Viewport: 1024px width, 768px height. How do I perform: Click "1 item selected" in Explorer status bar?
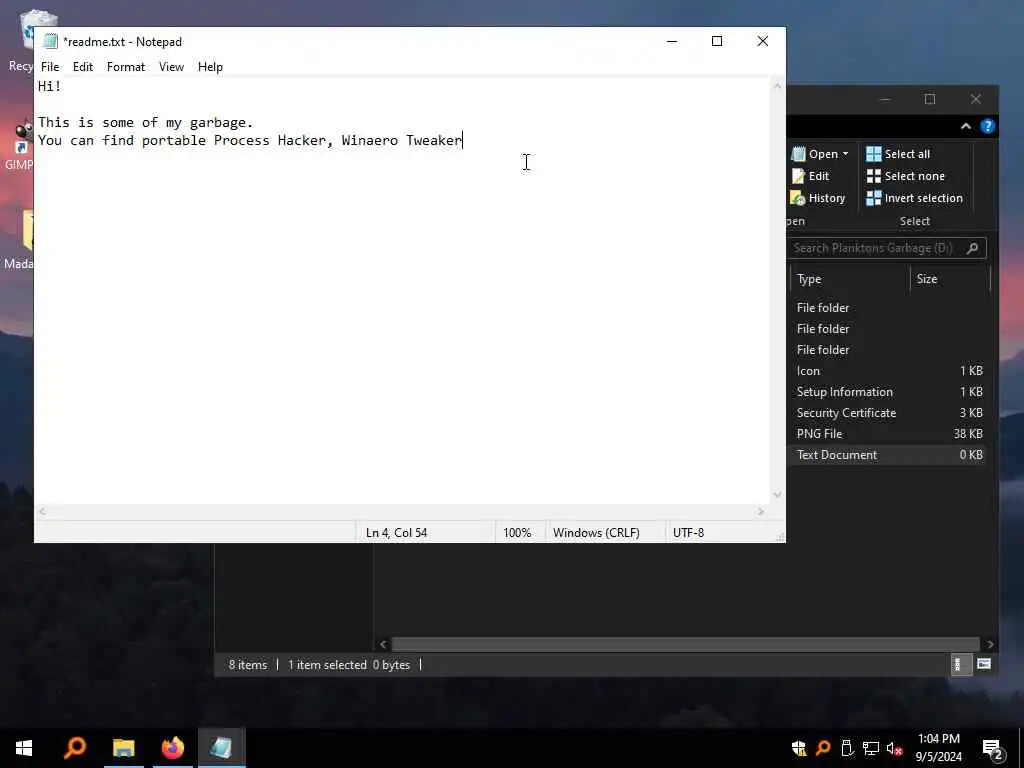click(x=327, y=665)
